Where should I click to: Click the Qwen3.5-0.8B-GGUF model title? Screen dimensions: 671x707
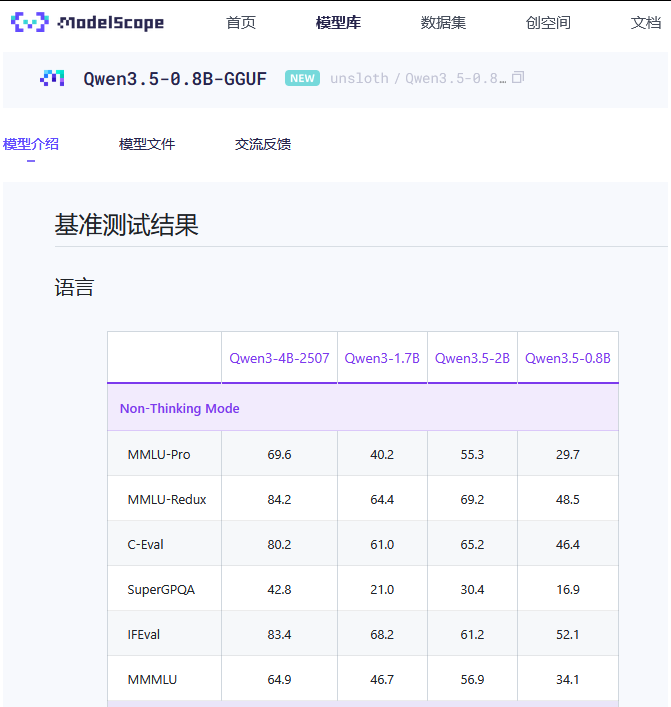point(175,79)
